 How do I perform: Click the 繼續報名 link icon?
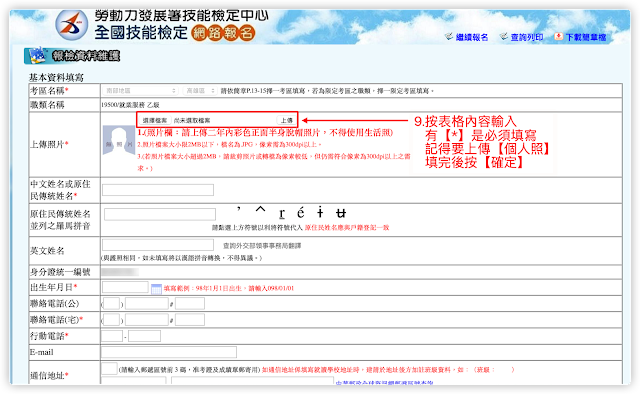pyautogui.click(x=449, y=36)
